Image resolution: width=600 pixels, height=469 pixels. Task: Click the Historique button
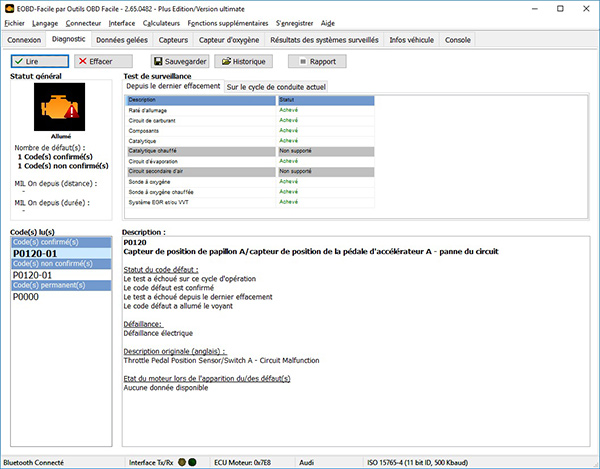click(243, 61)
